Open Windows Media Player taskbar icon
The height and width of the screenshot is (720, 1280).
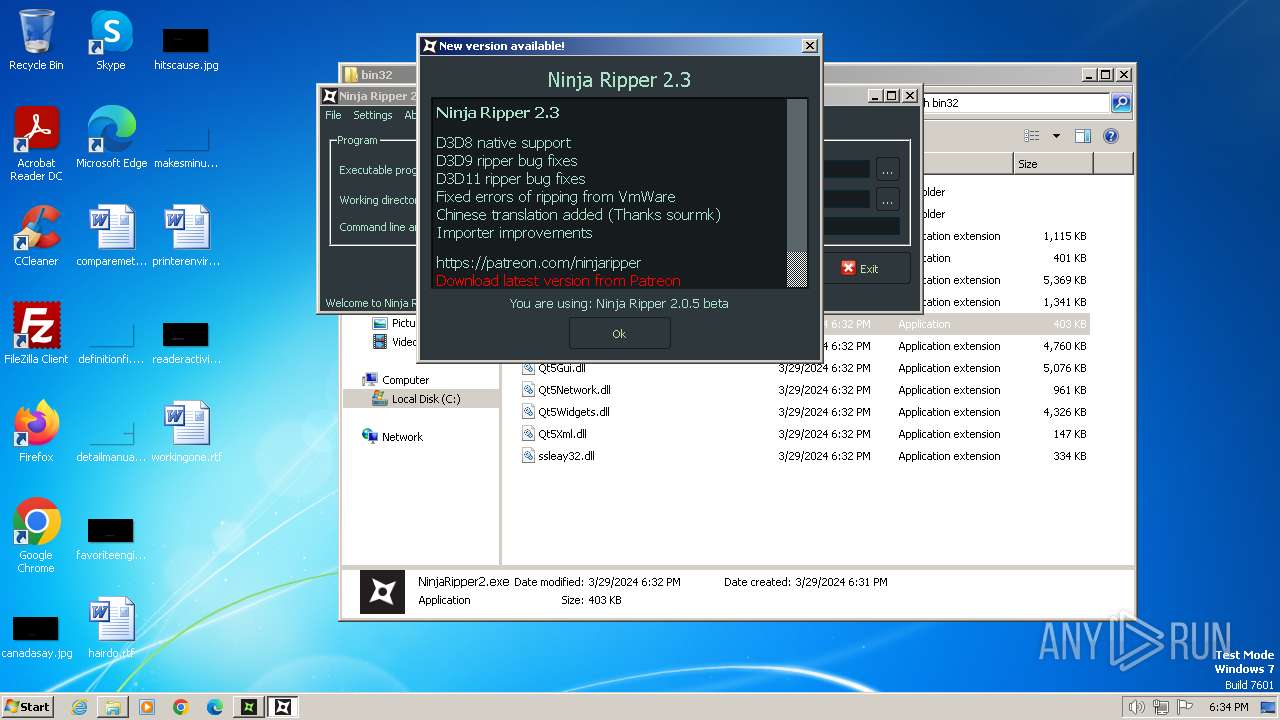click(x=147, y=707)
